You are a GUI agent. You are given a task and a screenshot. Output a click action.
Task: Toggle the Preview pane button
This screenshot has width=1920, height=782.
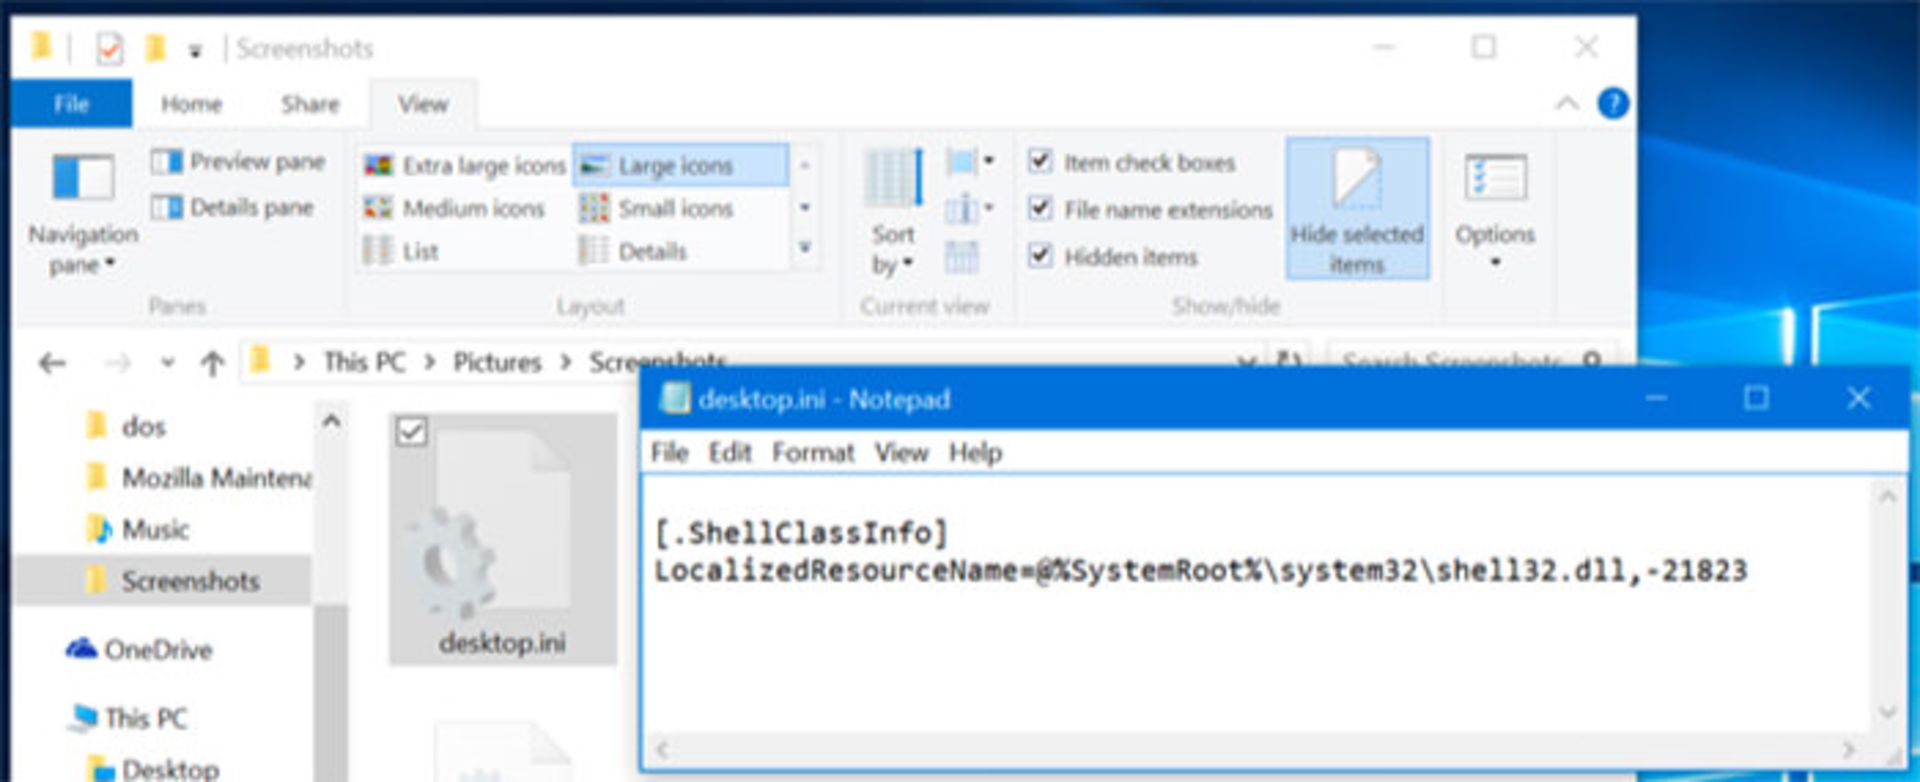pos(238,162)
